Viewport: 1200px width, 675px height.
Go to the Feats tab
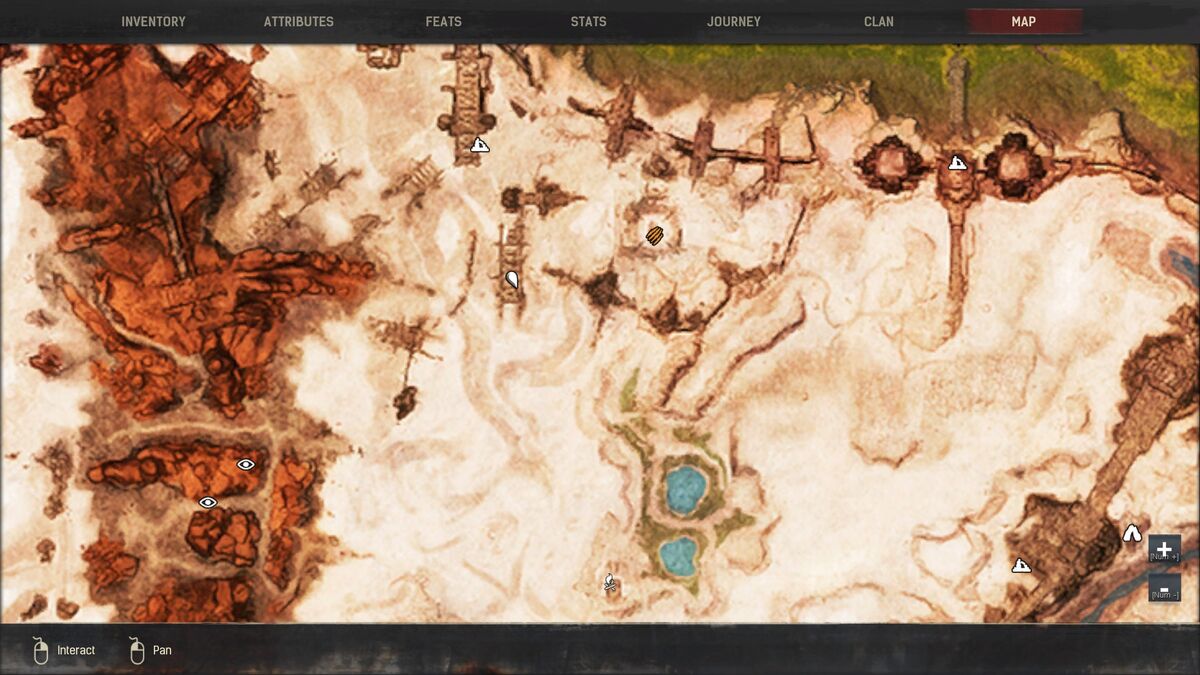444,21
